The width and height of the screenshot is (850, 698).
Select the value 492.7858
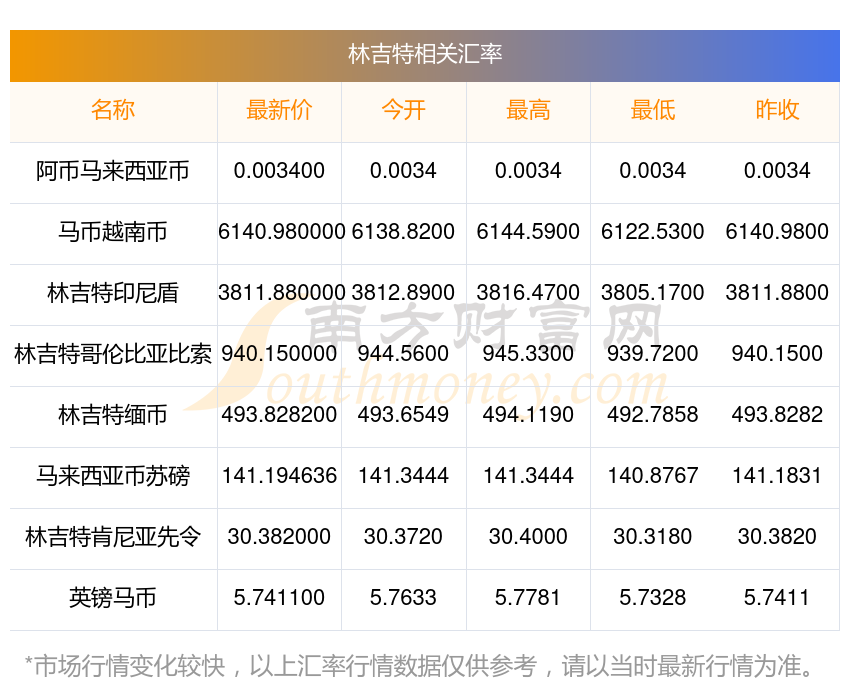(x=653, y=415)
